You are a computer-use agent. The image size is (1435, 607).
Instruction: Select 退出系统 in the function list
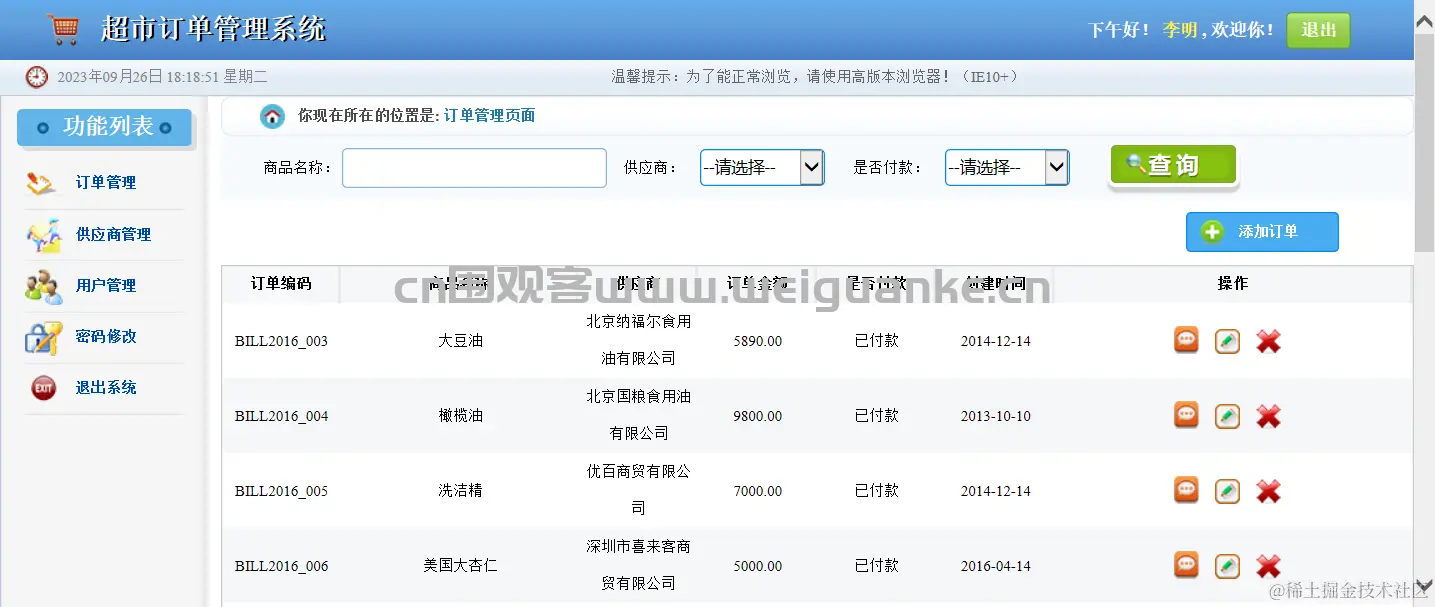[x=106, y=388]
